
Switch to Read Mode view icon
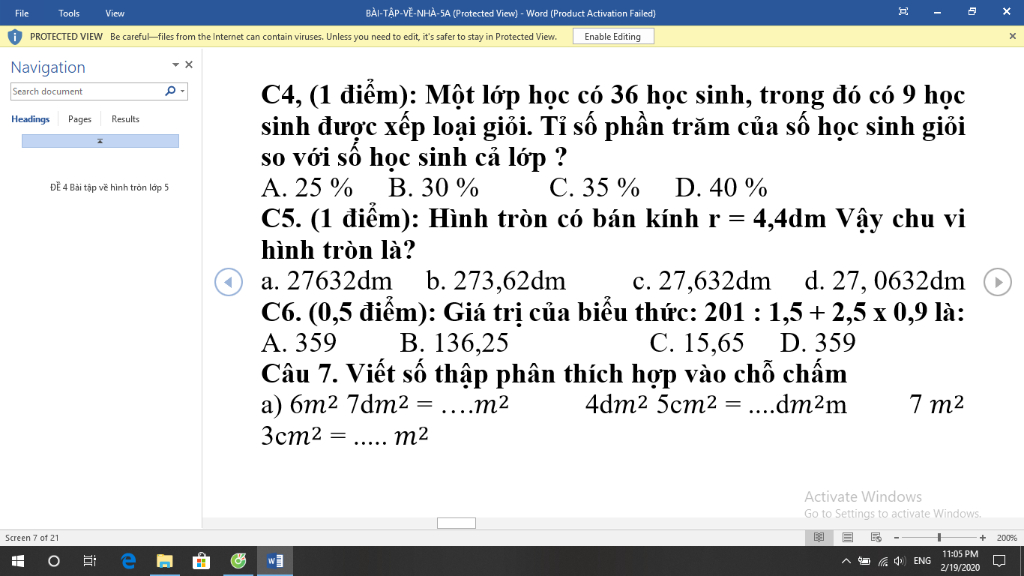click(x=818, y=537)
